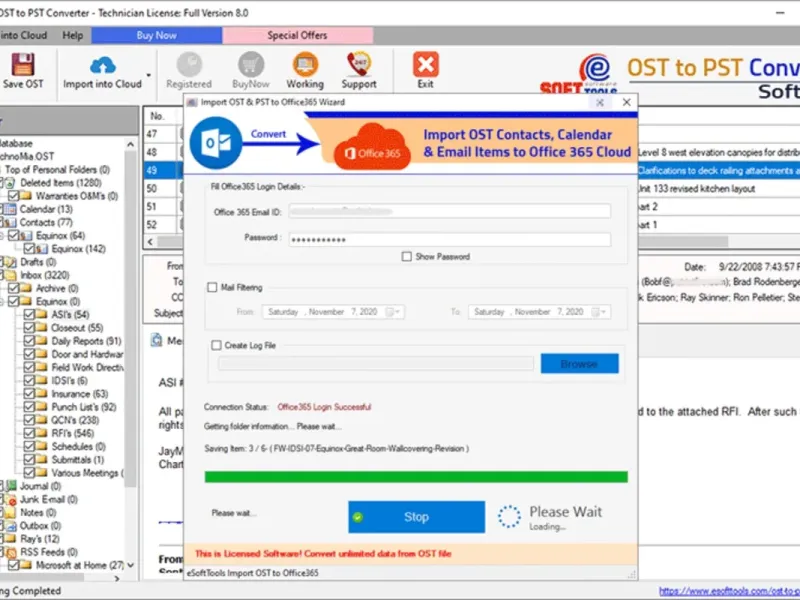This screenshot has height=600, width=800.
Task: Click the Browse button
Action: [580, 364]
